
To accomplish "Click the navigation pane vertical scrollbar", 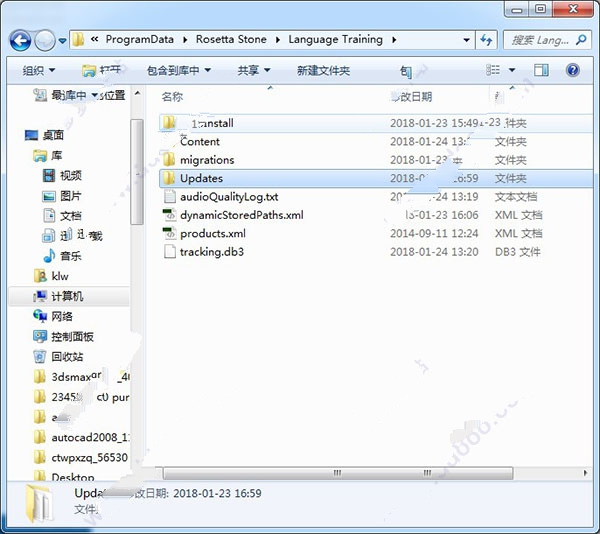I will (137, 171).
